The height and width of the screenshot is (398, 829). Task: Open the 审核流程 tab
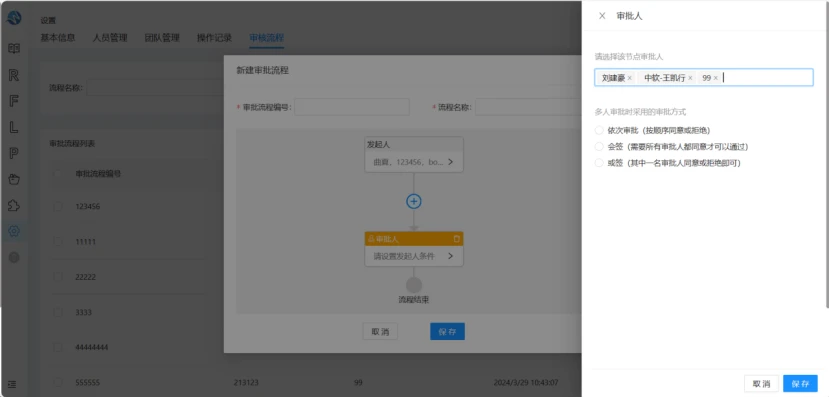[266, 38]
